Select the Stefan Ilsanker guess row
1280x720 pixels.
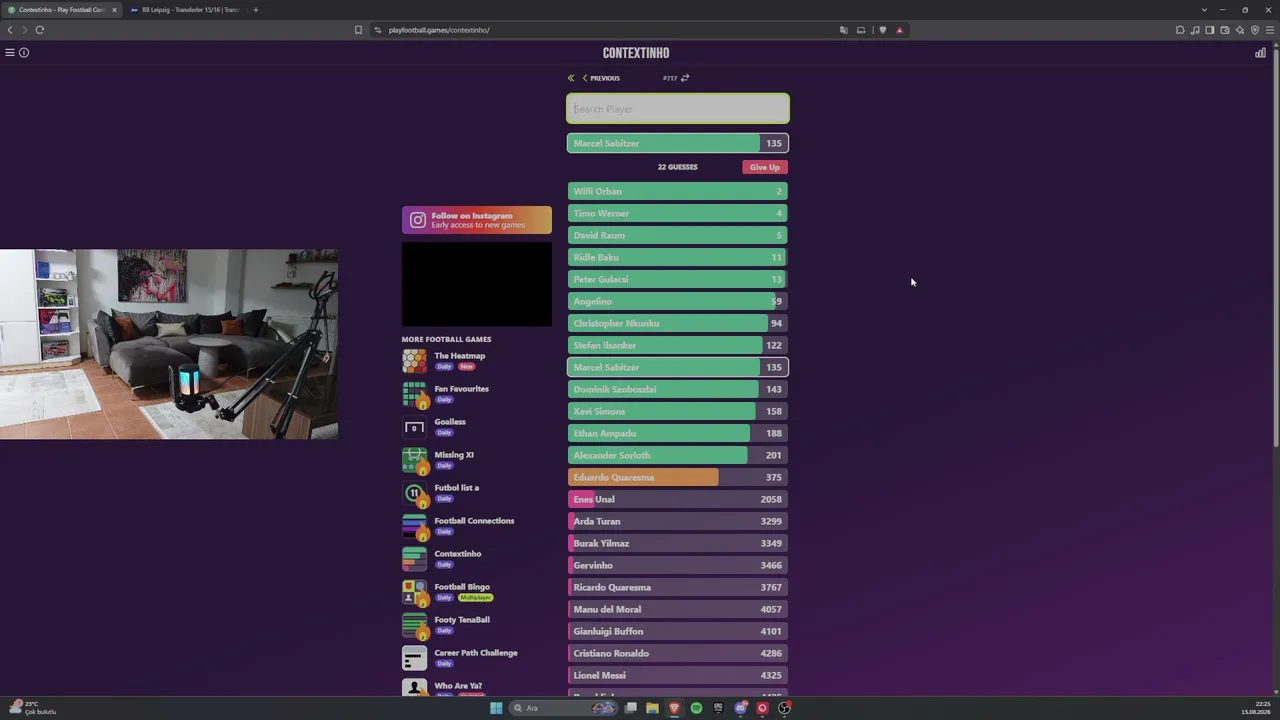coord(678,345)
